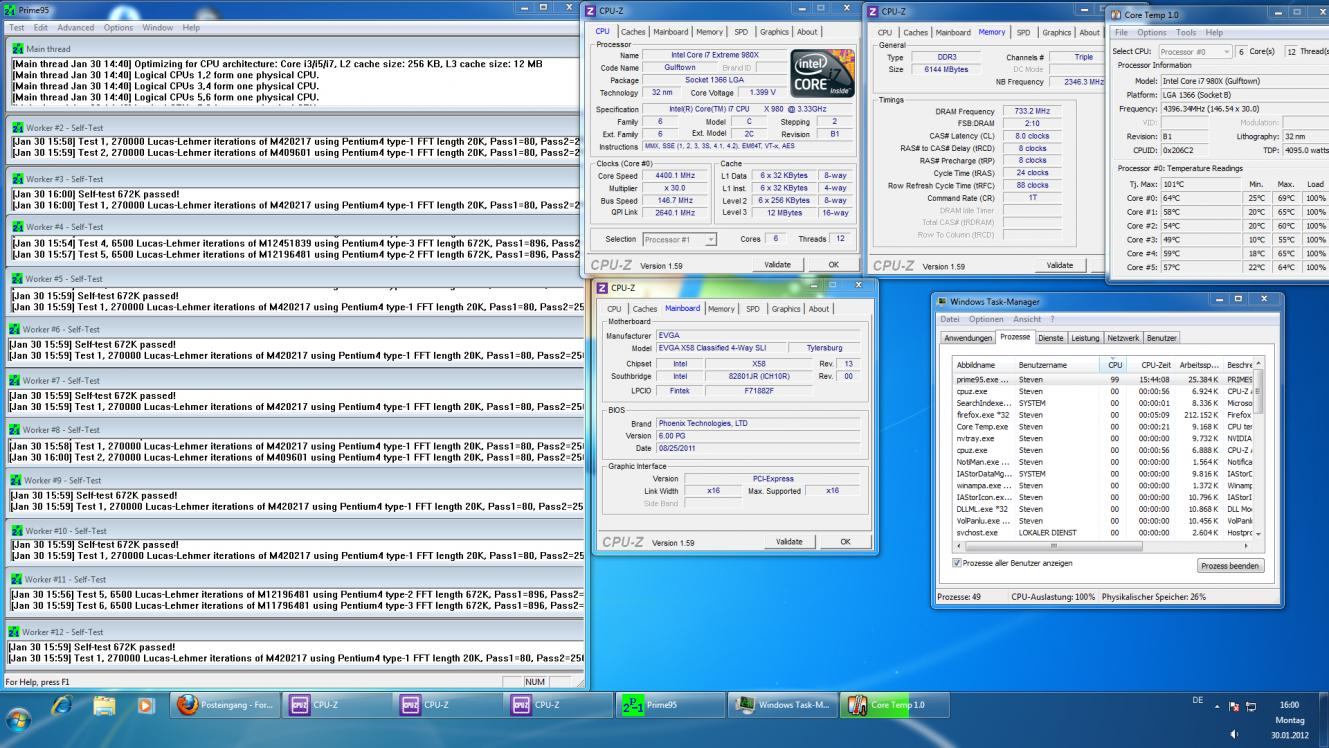1329x748 pixels.
Task: Click Validate in the CPU-Z Memory window
Action: point(1062,265)
